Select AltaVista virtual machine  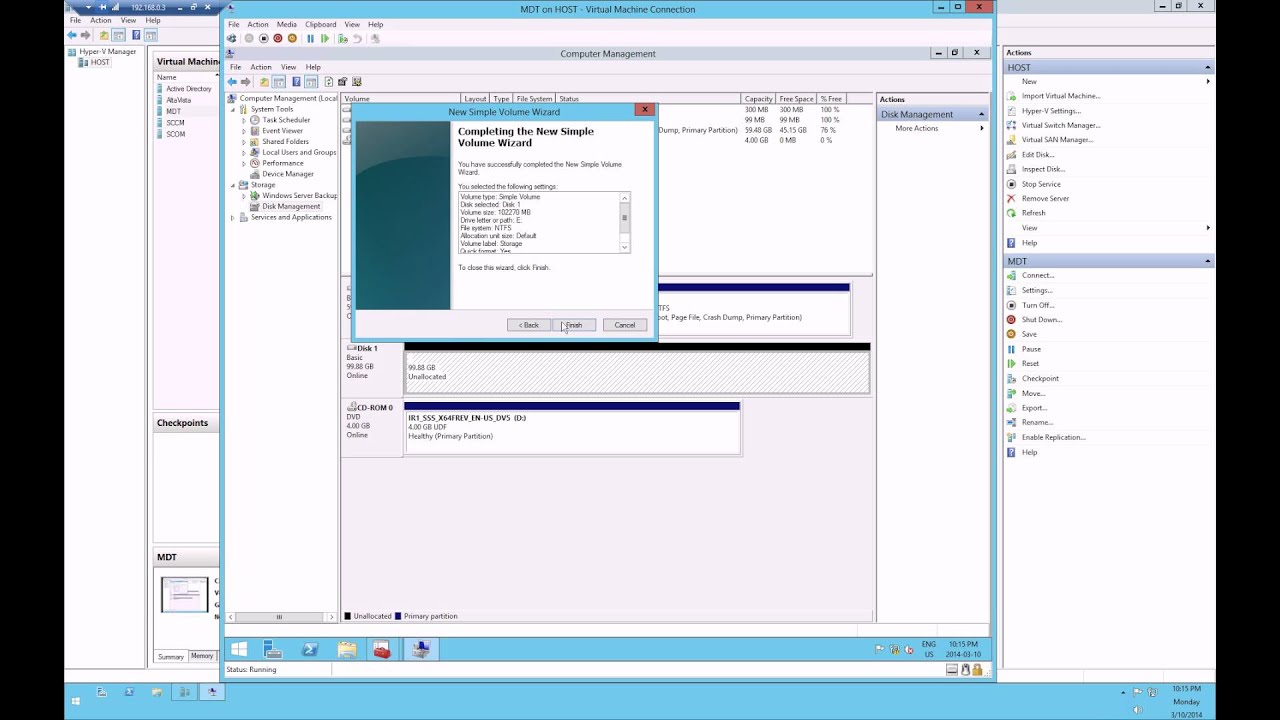coord(178,100)
